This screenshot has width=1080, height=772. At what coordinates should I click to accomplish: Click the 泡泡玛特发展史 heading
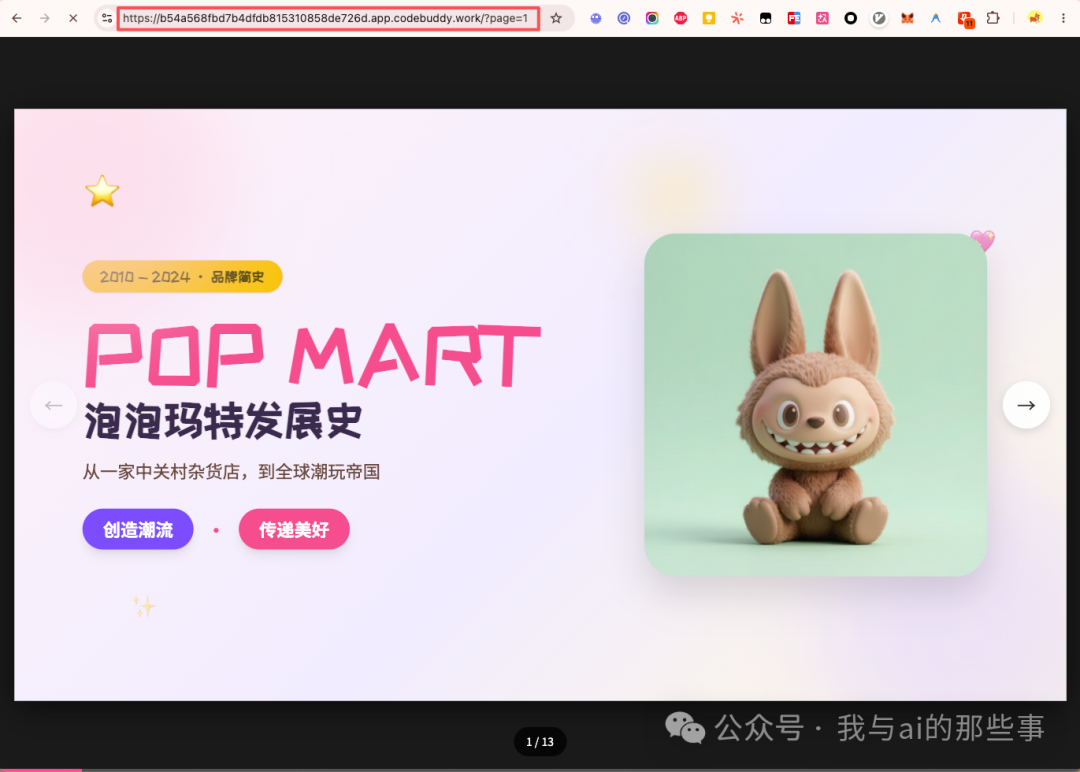click(222, 421)
